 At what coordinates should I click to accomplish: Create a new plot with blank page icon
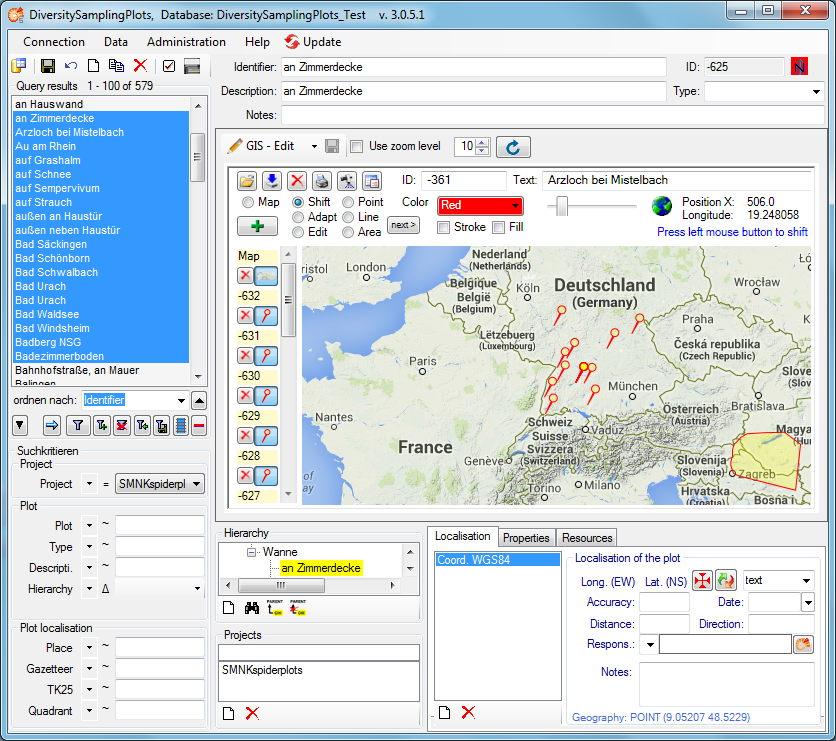click(93, 66)
